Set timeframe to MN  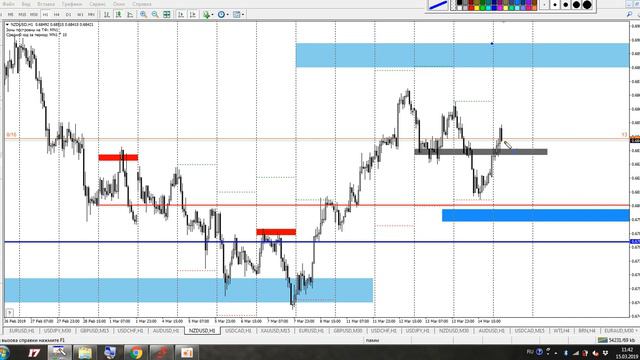coord(91,14)
